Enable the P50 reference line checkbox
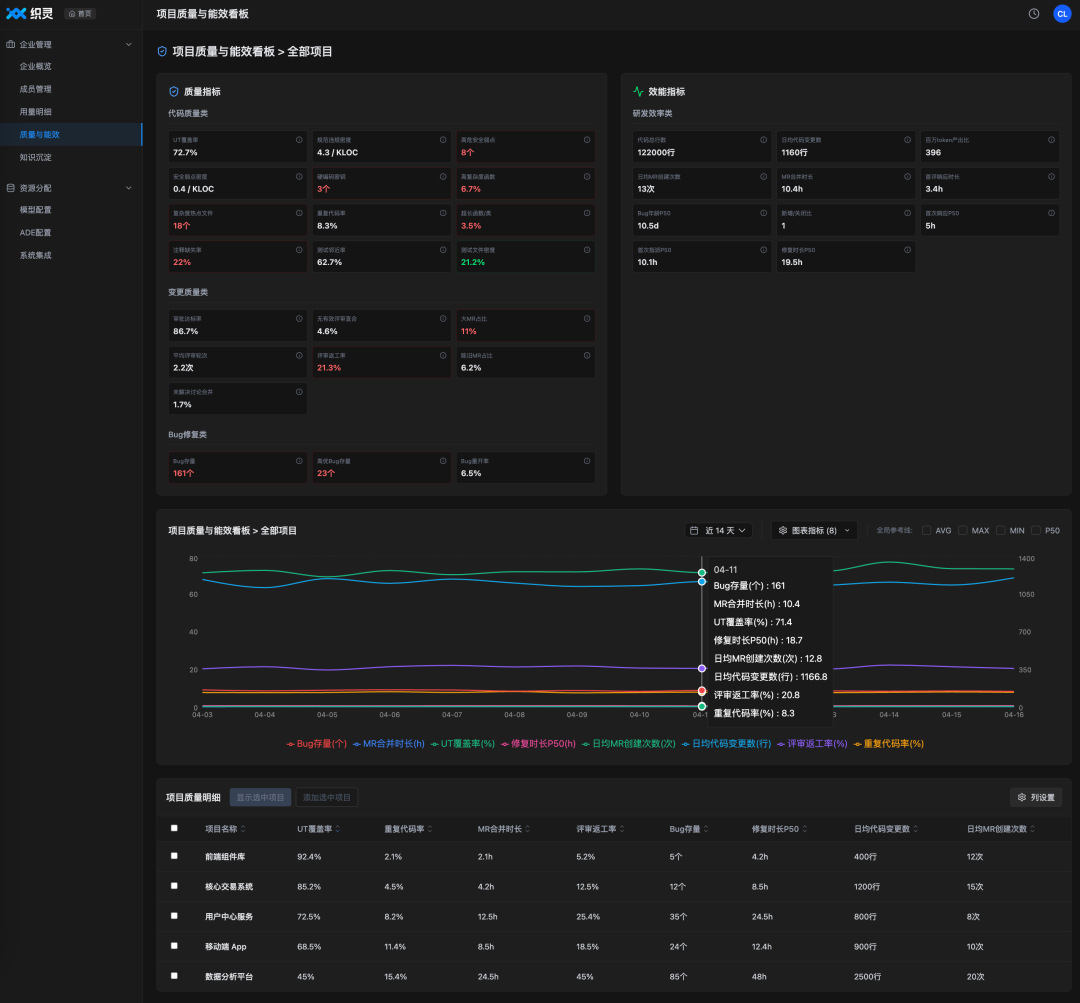 (1036, 530)
